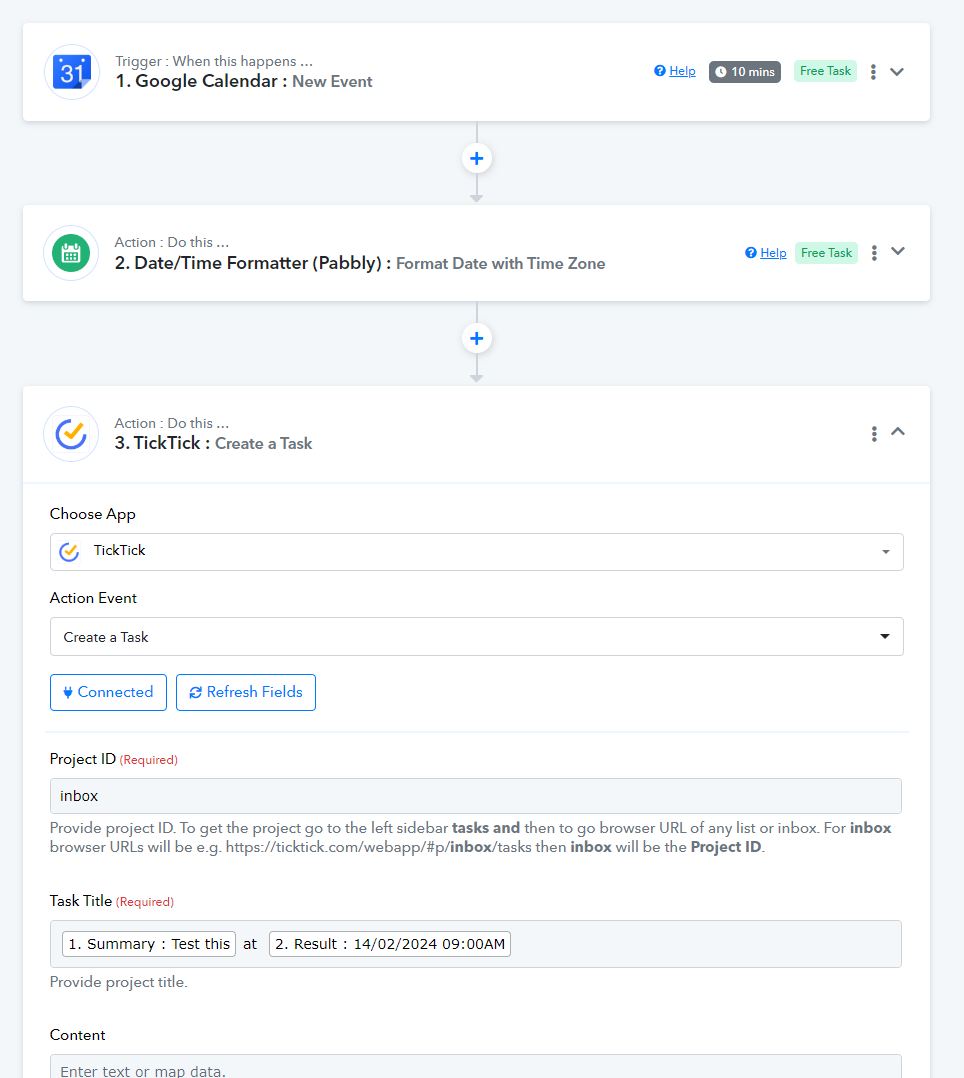
Task: Click the 10 mins polling badge
Action: tap(745, 72)
